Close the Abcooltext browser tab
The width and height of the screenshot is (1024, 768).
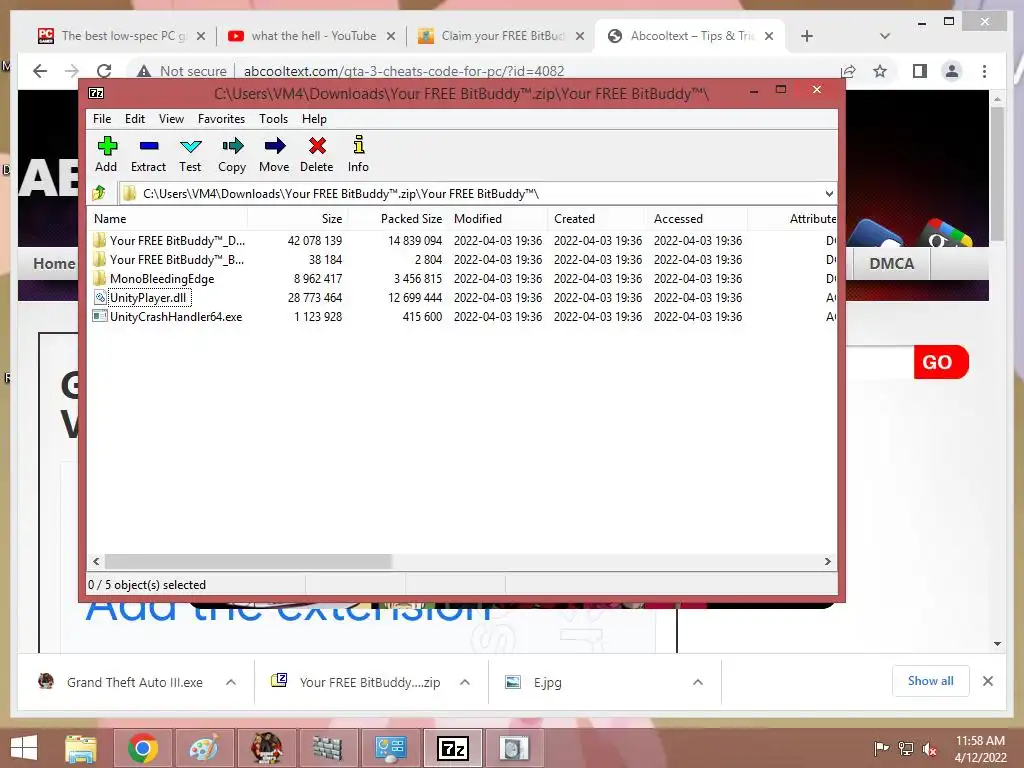tap(769, 36)
